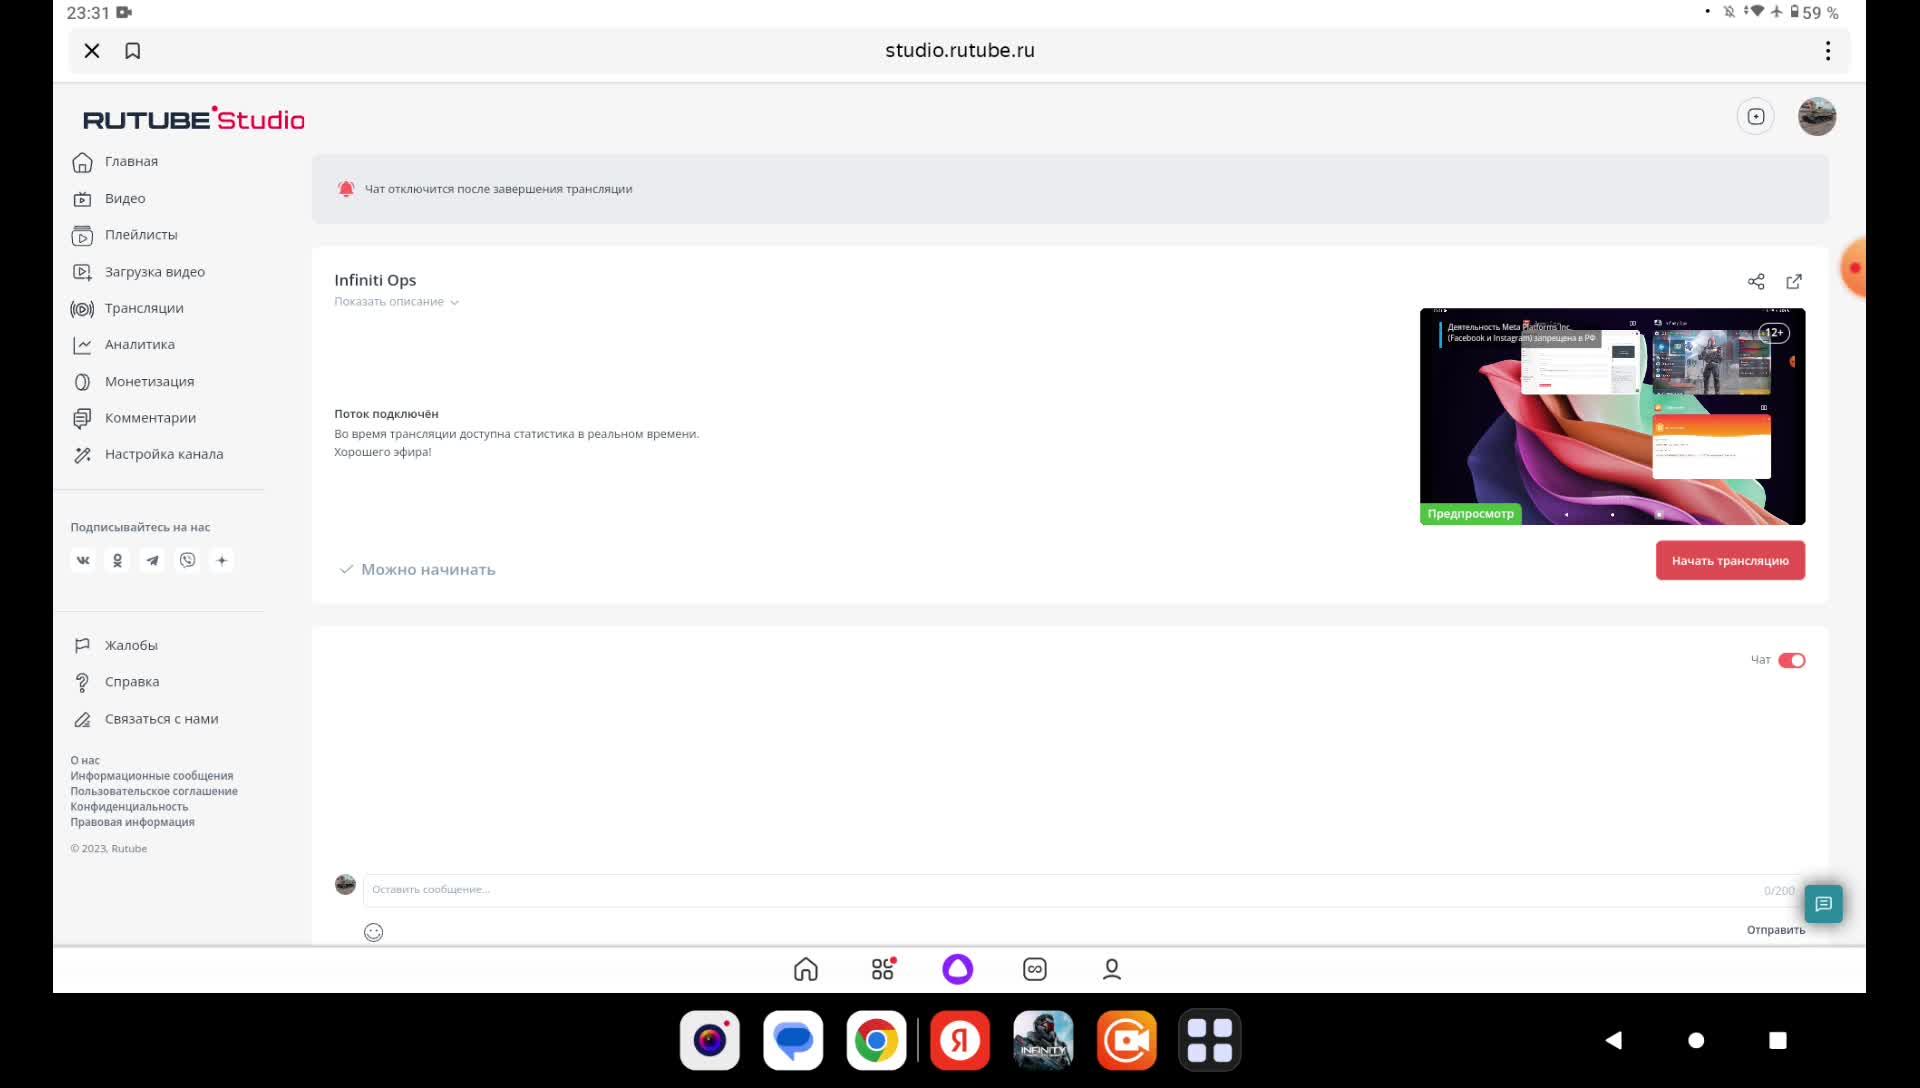Expand Показать описание under Infiniti Ops
The width and height of the screenshot is (1920, 1088).
click(396, 302)
